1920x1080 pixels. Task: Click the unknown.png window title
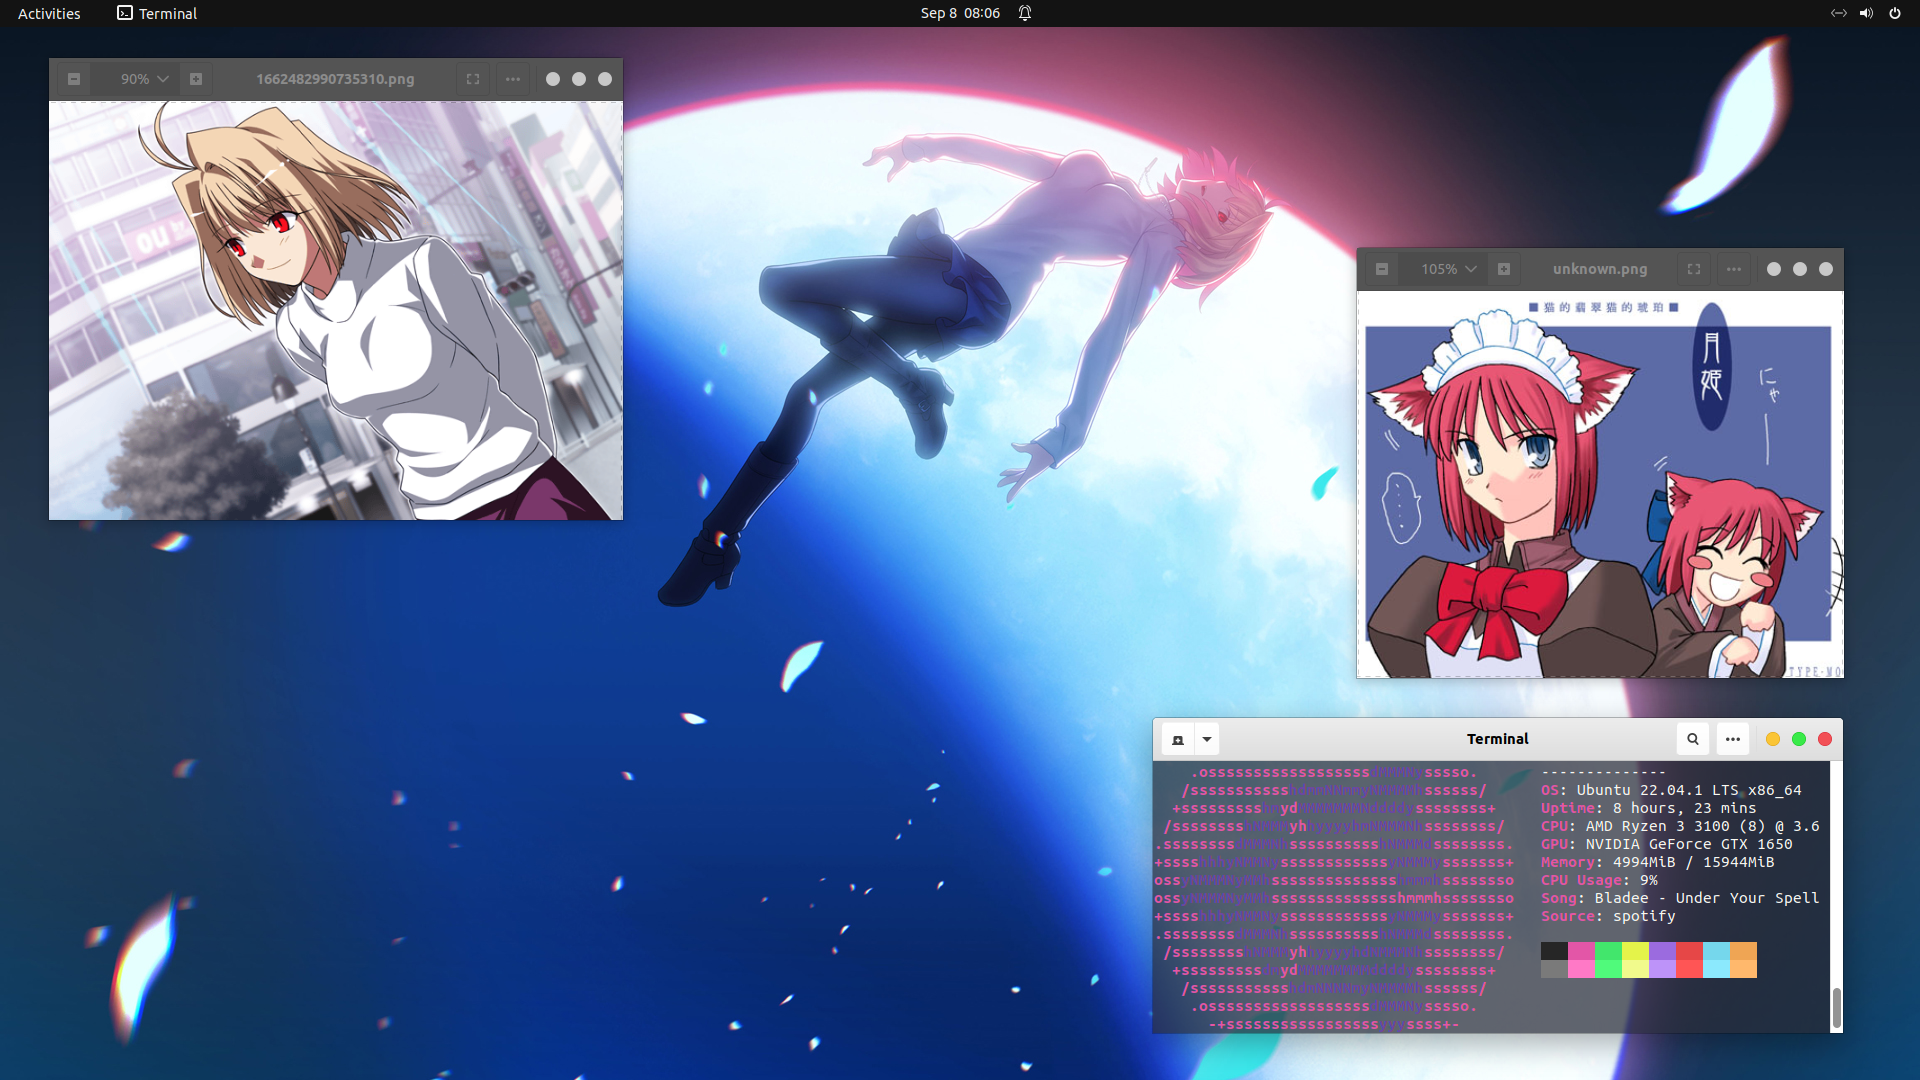(1600, 269)
